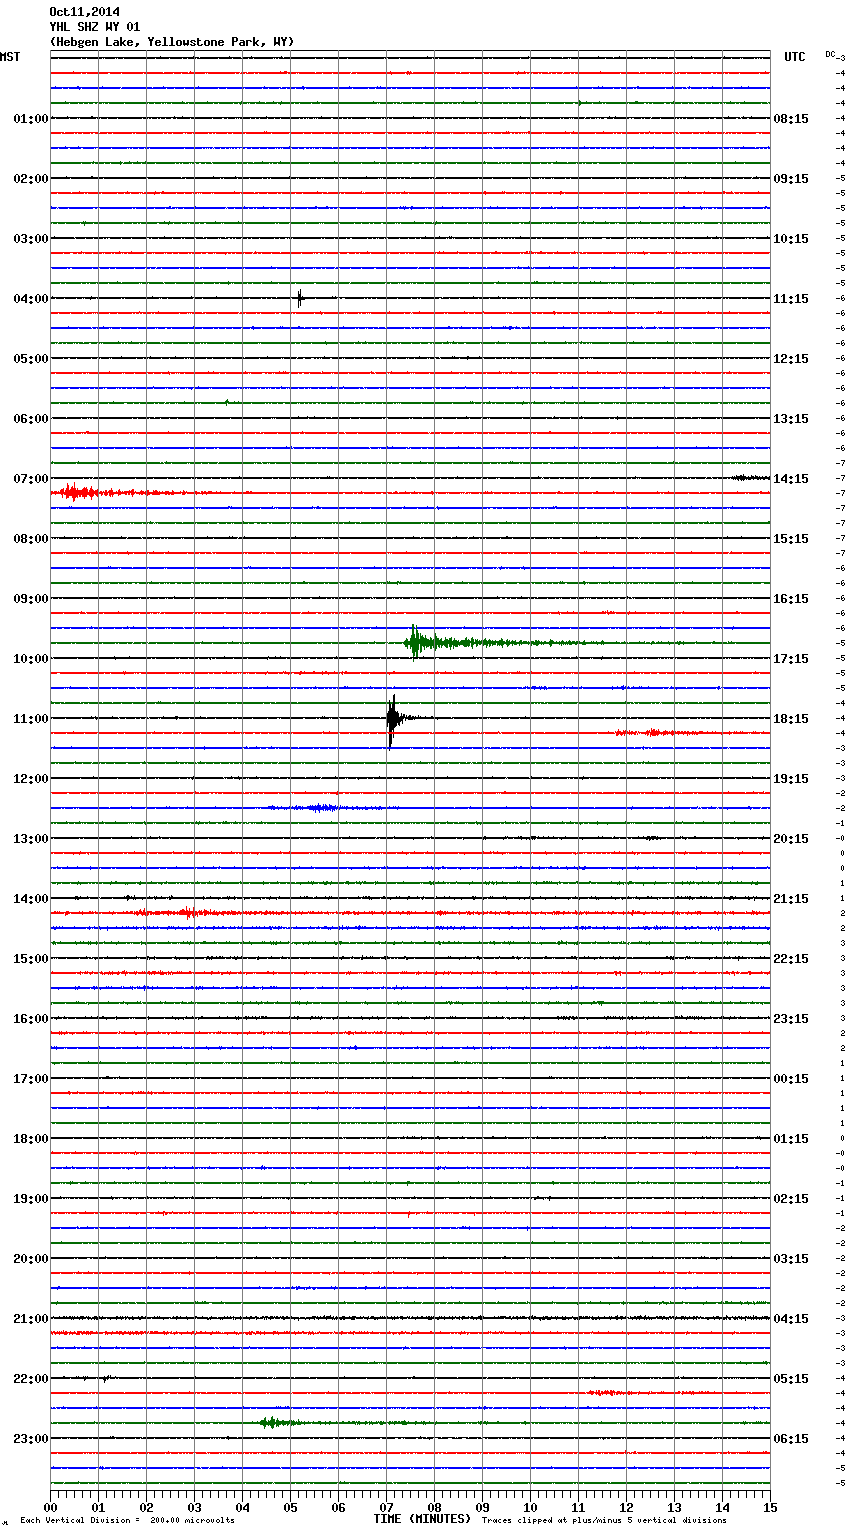Click x-axis minute label 03

[x=194, y=1508]
